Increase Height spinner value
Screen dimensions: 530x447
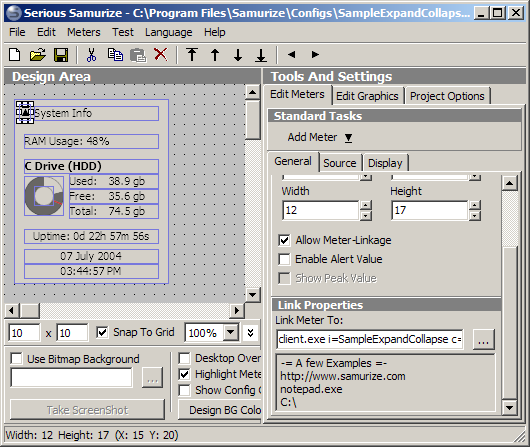click(475, 205)
